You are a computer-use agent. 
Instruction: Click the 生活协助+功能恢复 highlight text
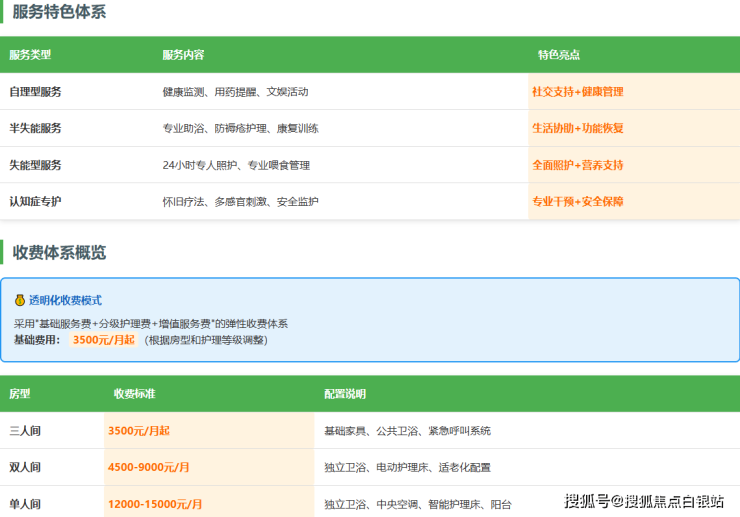pyautogui.click(x=577, y=128)
